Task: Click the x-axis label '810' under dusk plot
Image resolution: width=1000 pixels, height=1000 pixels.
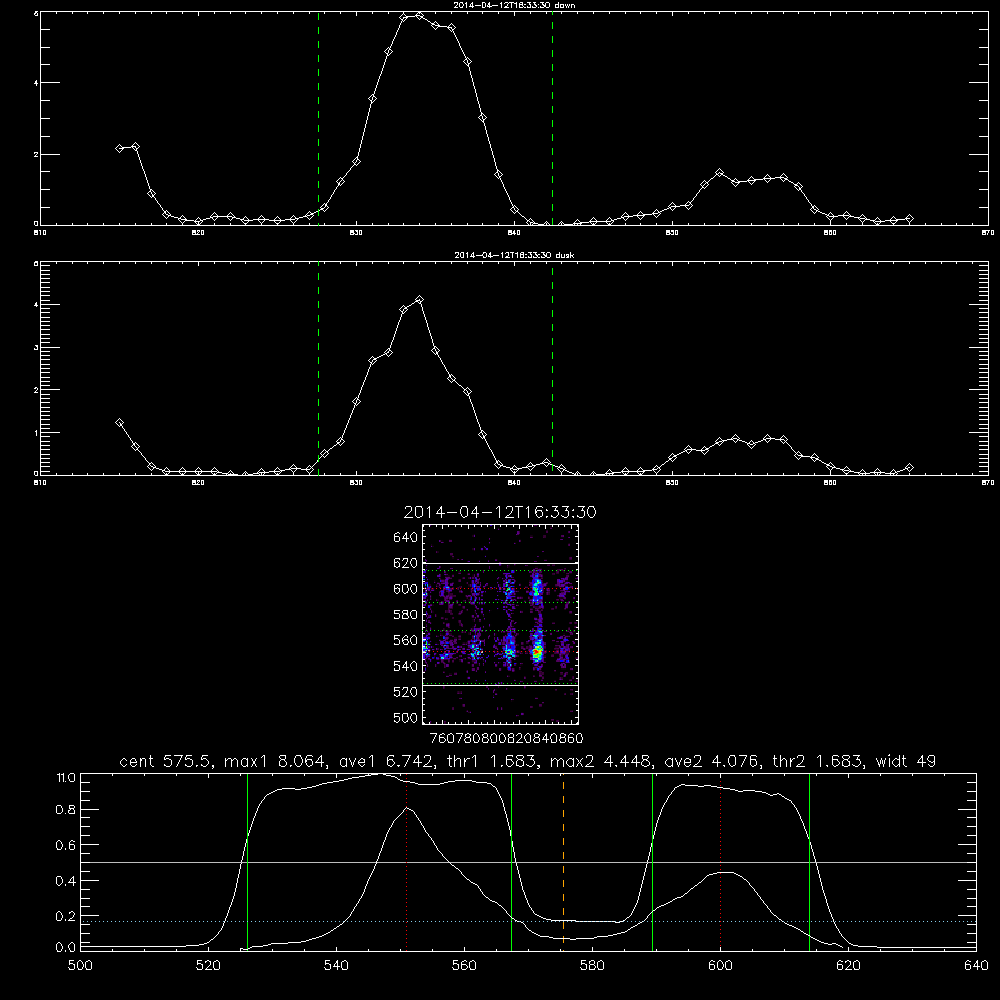Action: click(40, 483)
